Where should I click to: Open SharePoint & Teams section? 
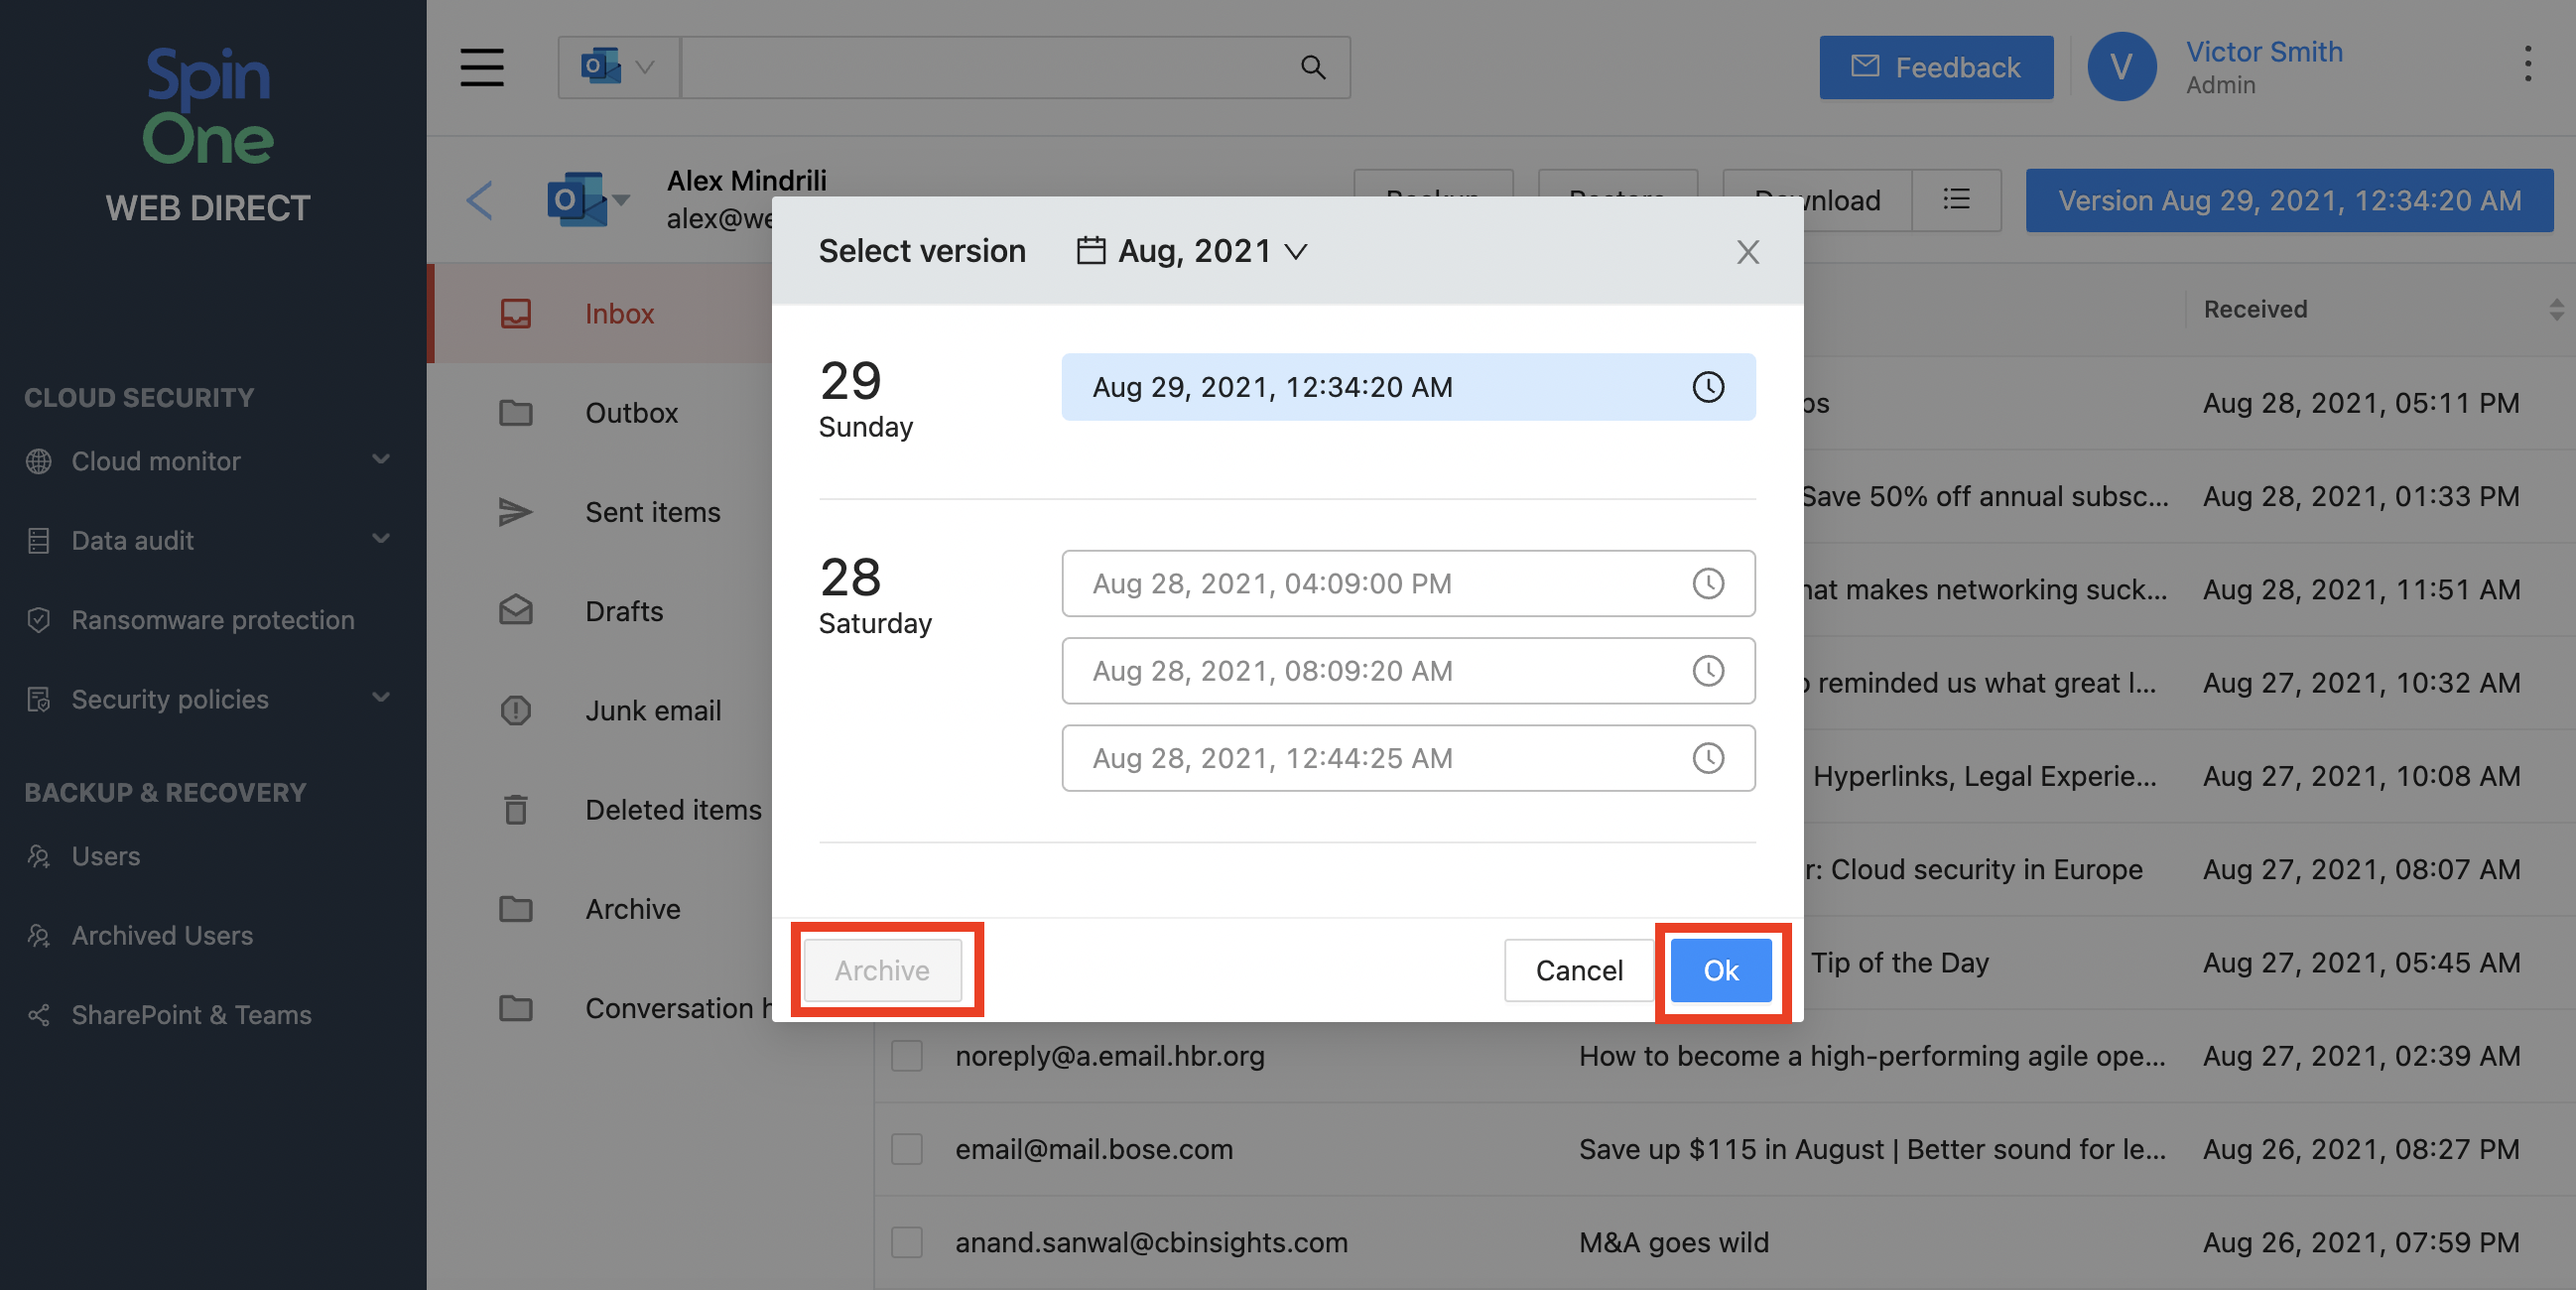(x=191, y=1015)
